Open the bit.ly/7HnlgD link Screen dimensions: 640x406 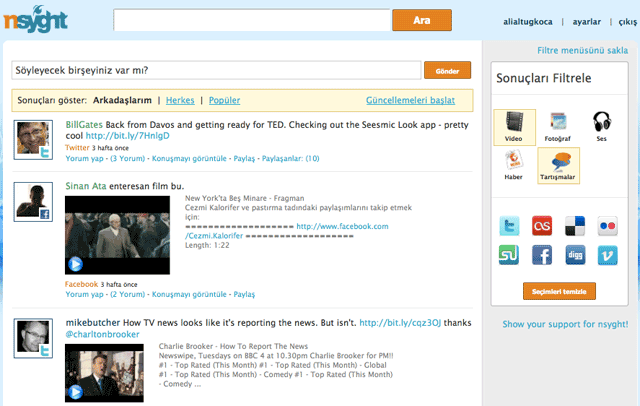tap(127, 136)
